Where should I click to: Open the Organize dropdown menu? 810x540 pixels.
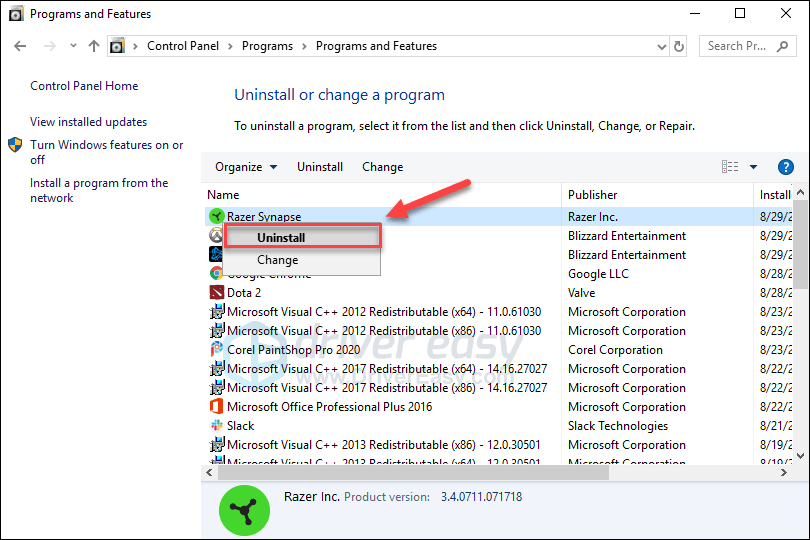pyautogui.click(x=246, y=167)
